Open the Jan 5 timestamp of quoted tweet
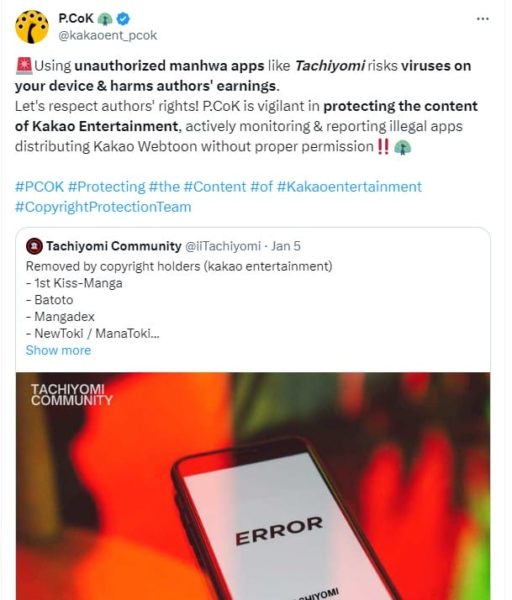Image resolution: width=512 pixels, height=600 pixels. 286,246
